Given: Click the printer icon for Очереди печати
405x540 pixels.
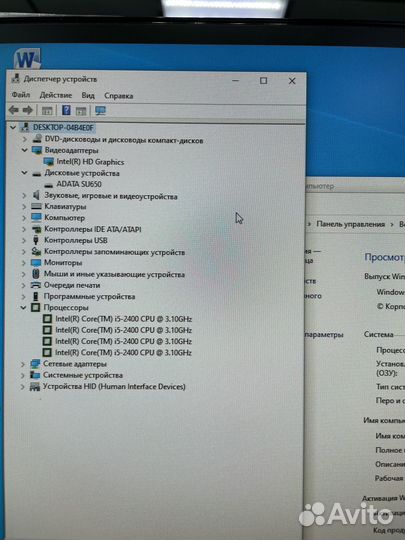Looking at the screenshot, I should 36,285.
